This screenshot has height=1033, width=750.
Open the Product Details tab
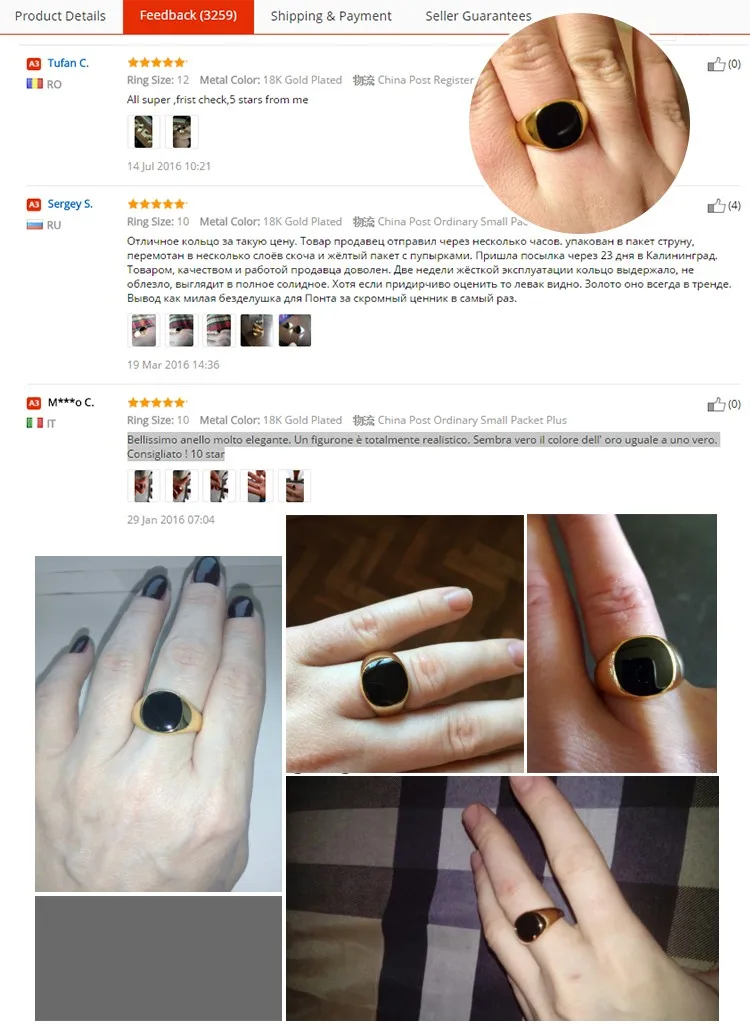coord(60,16)
